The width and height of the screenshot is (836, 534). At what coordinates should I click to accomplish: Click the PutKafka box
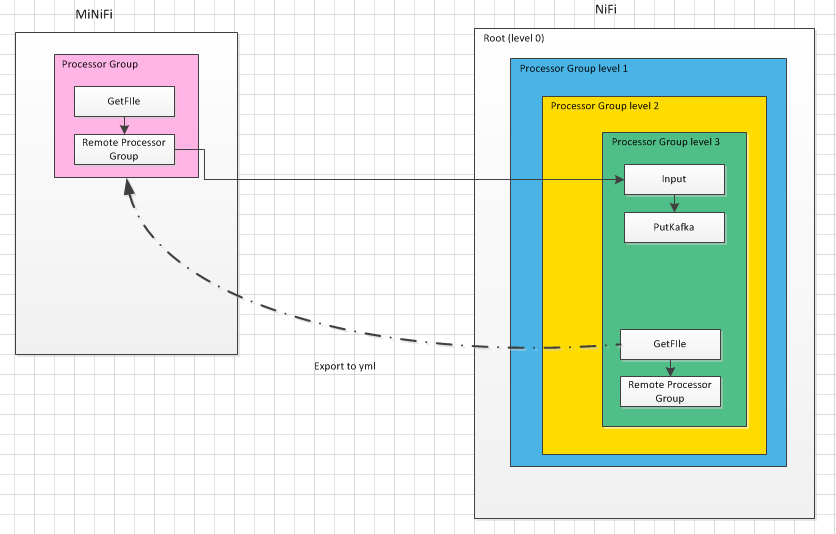[x=674, y=227]
